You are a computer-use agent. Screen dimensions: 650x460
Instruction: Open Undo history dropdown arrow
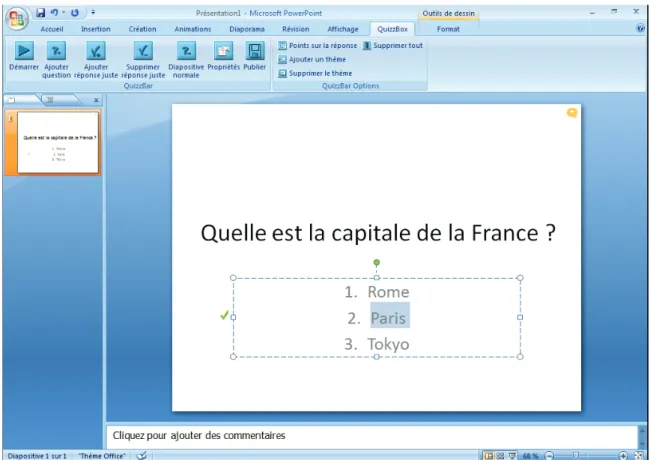coord(64,12)
